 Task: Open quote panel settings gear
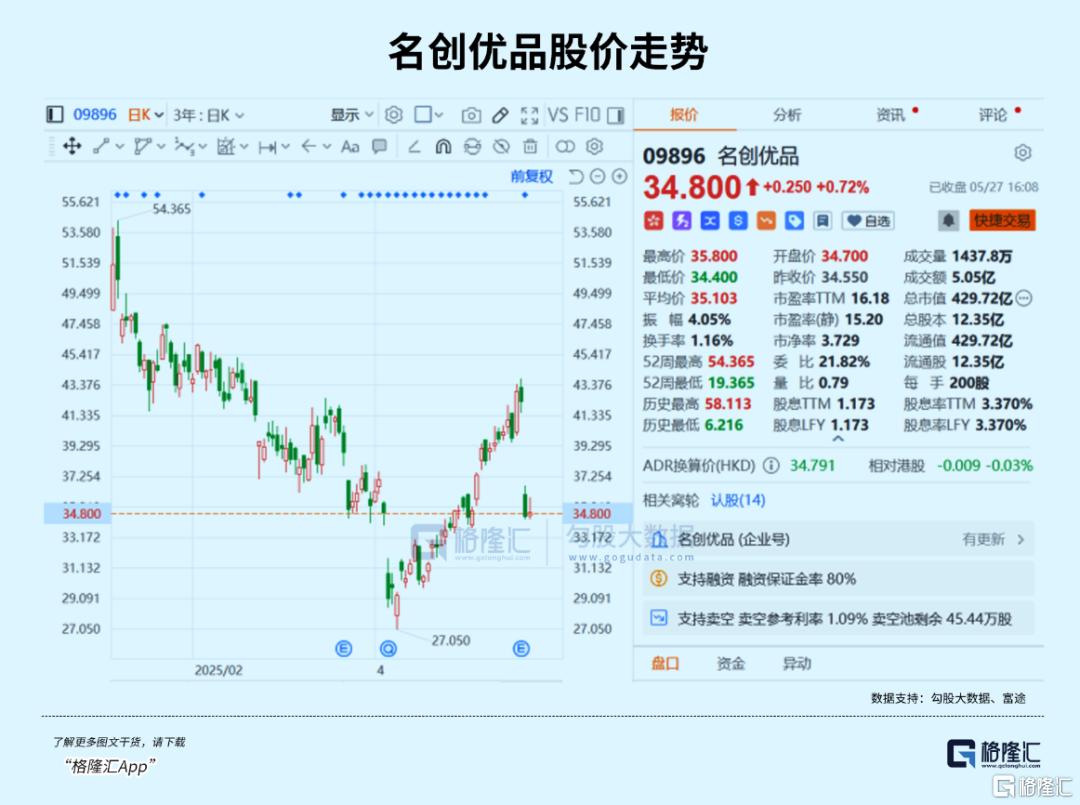click(x=1023, y=152)
